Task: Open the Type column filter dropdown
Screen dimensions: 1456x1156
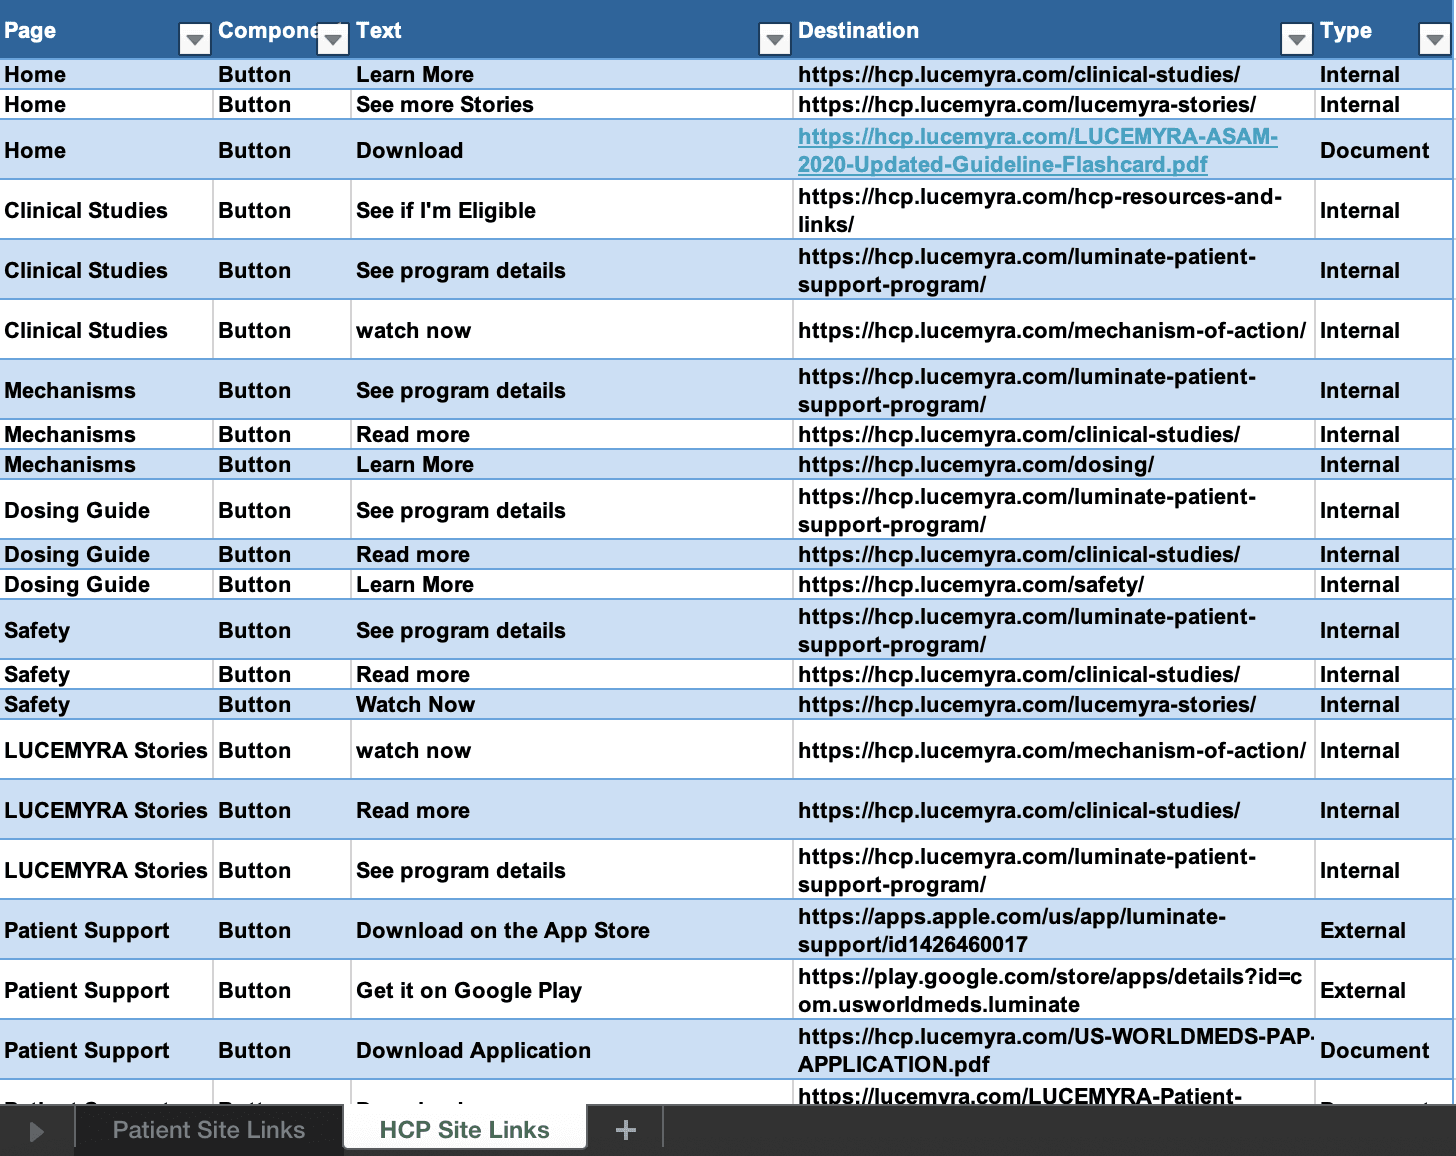Action: tap(1434, 39)
